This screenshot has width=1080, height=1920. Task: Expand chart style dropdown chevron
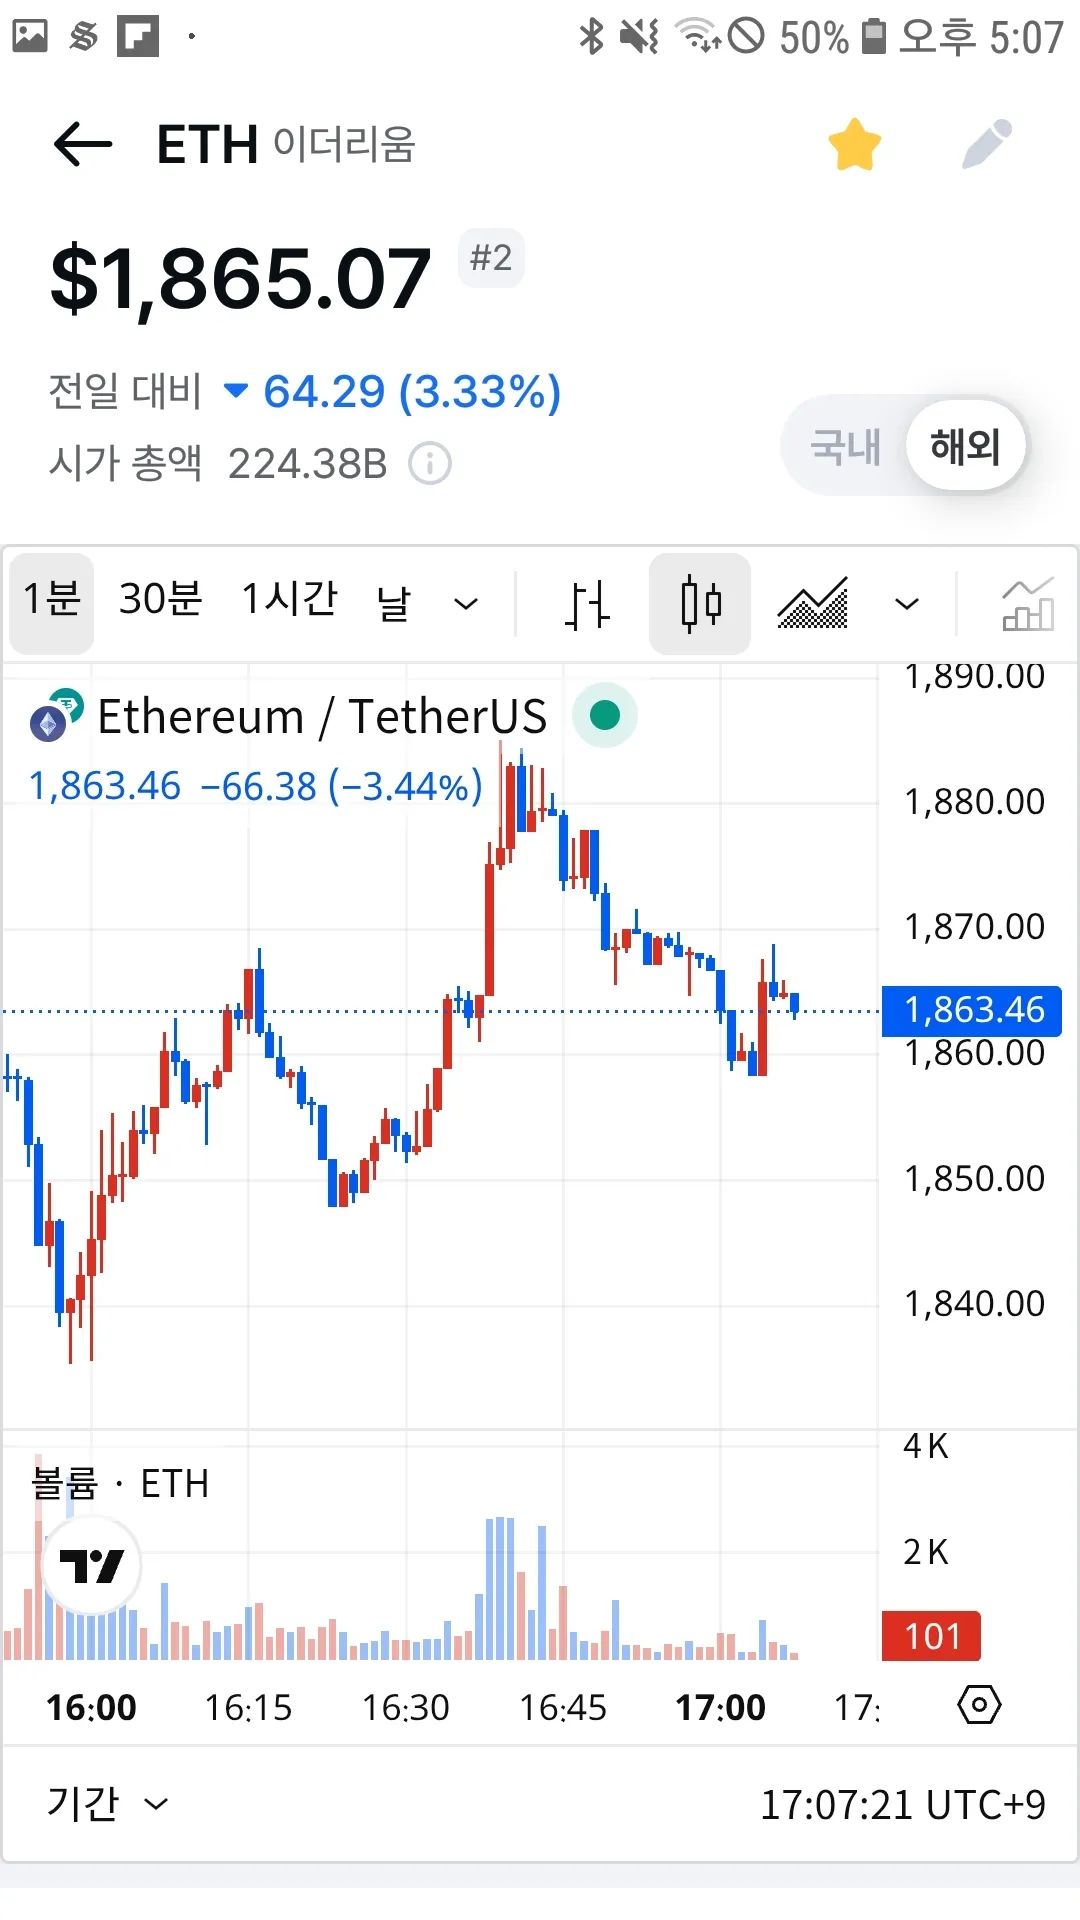(907, 604)
